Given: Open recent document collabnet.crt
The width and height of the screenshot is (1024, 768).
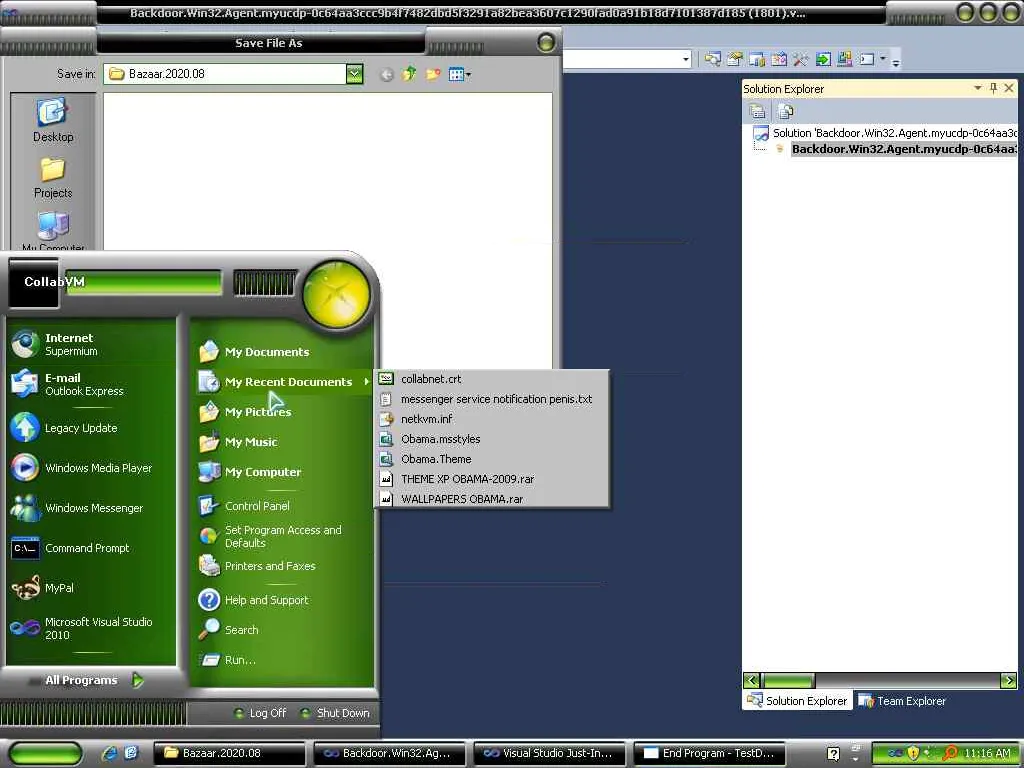Looking at the screenshot, I should click(x=493, y=379).
